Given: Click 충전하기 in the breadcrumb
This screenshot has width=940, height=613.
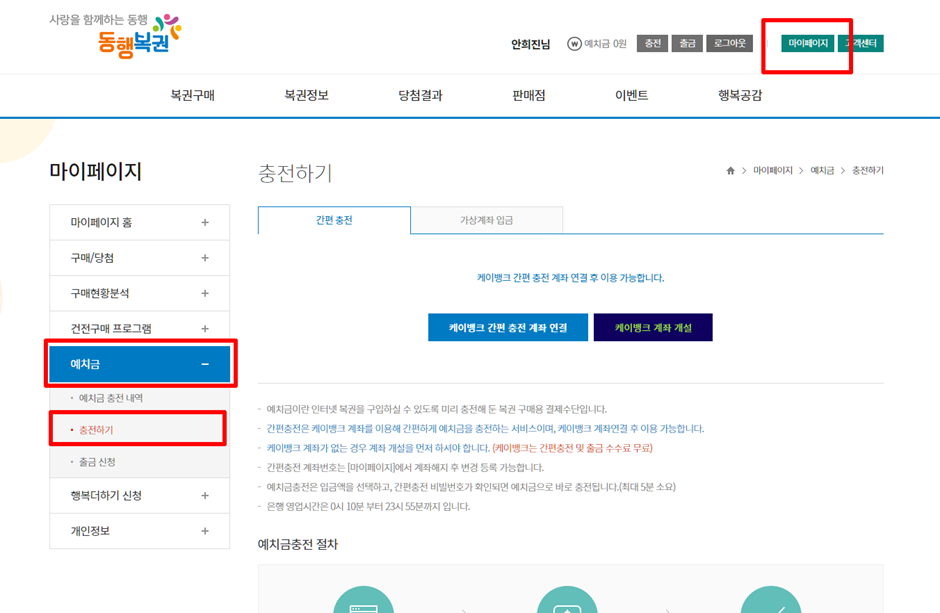Looking at the screenshot, I should click(x=867, y=171).
